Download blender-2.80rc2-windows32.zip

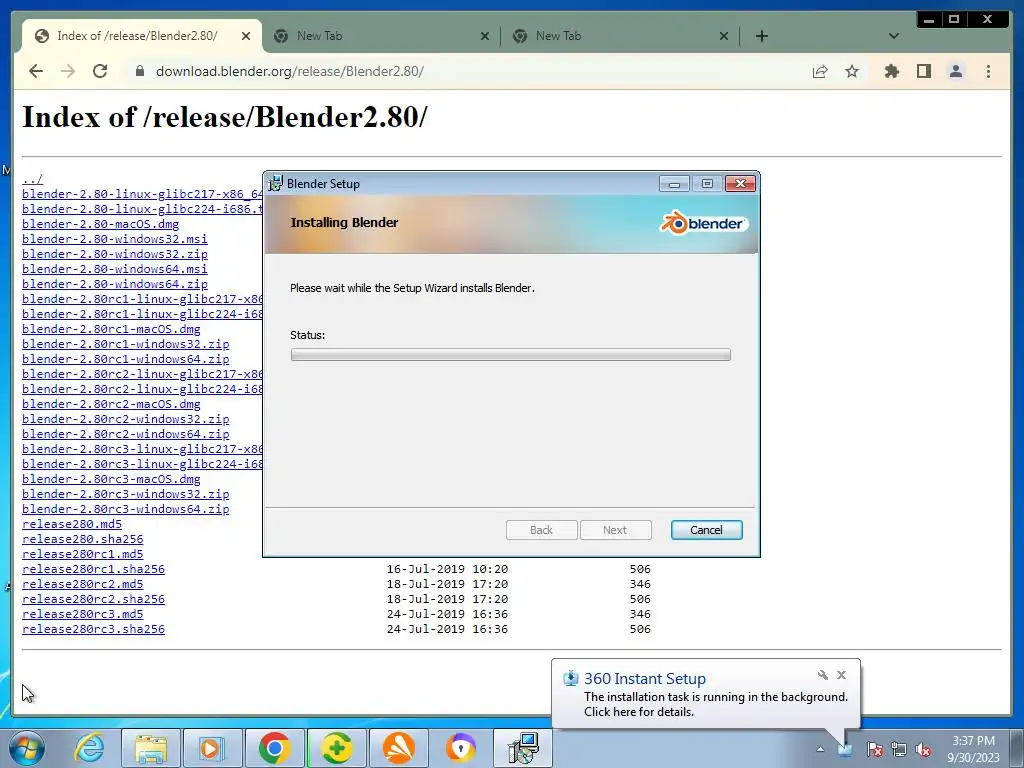pyautogui.click(x=125, y=419)
